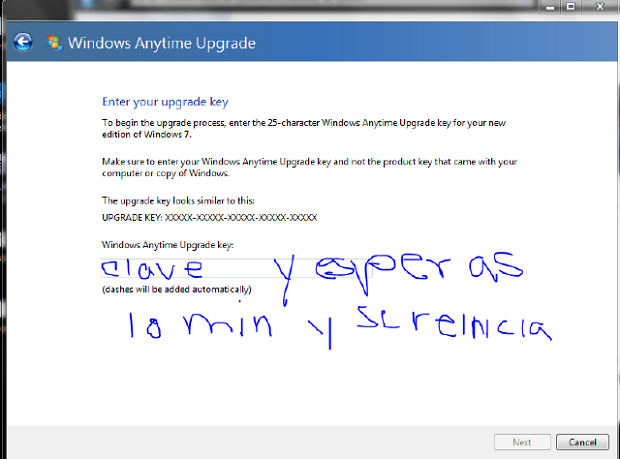The width and height of the screenshot is (620, 459).
Task: Cancel the Windows Anytime Upgrade wizard
Action: (x=582, y=442)
